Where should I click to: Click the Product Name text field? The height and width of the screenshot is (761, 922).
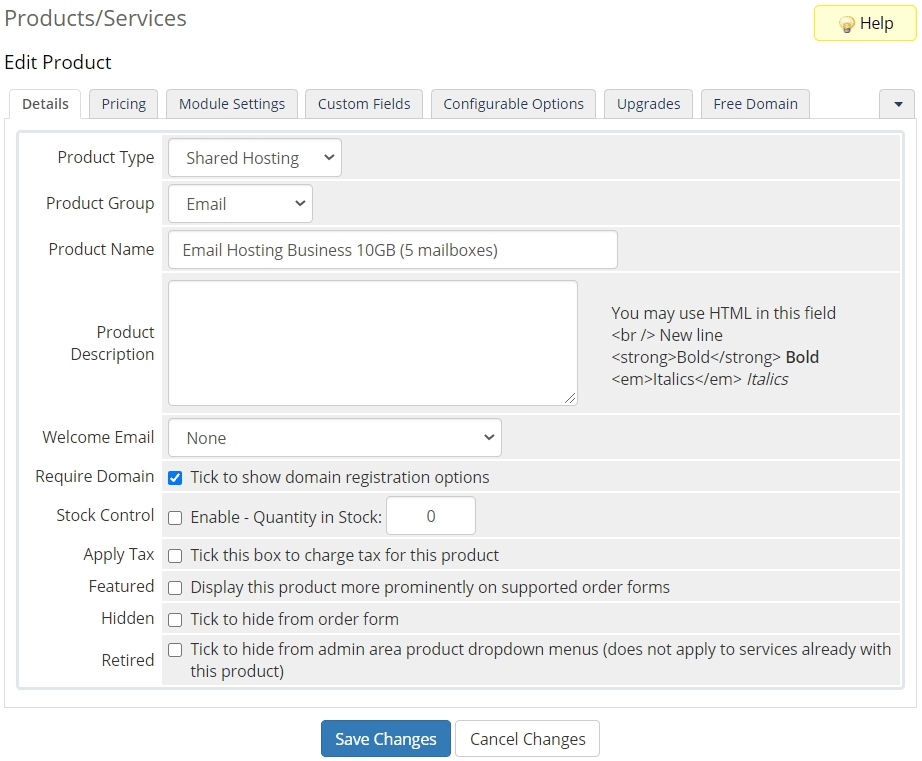tap(392, 250)
